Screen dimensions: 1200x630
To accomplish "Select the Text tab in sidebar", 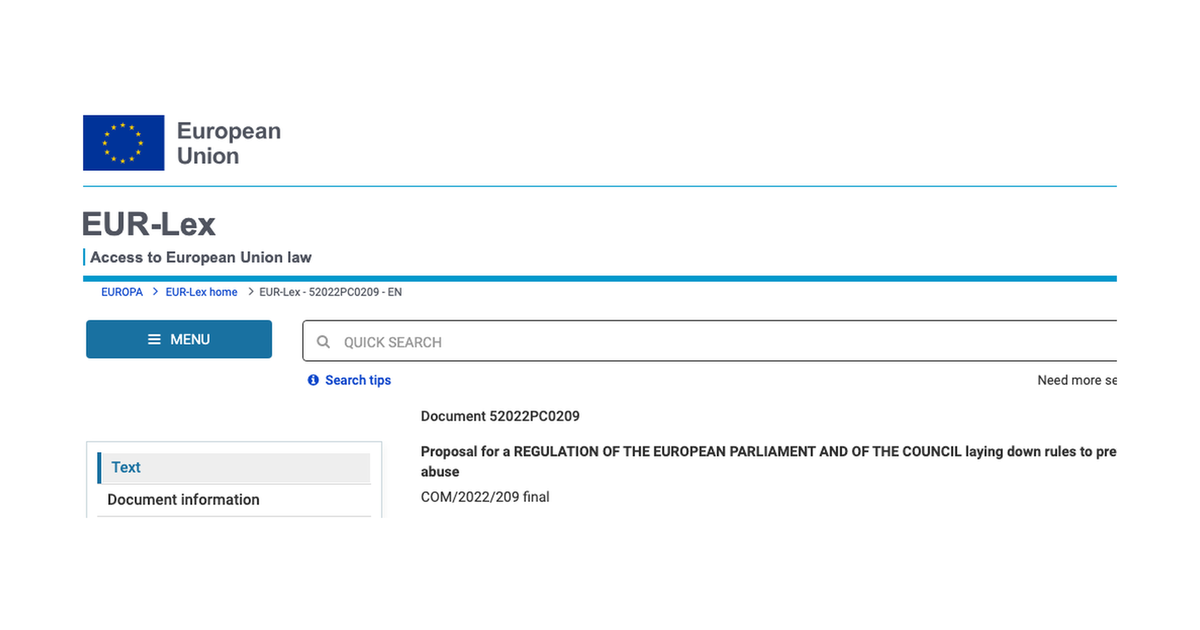I will [234, 468].
